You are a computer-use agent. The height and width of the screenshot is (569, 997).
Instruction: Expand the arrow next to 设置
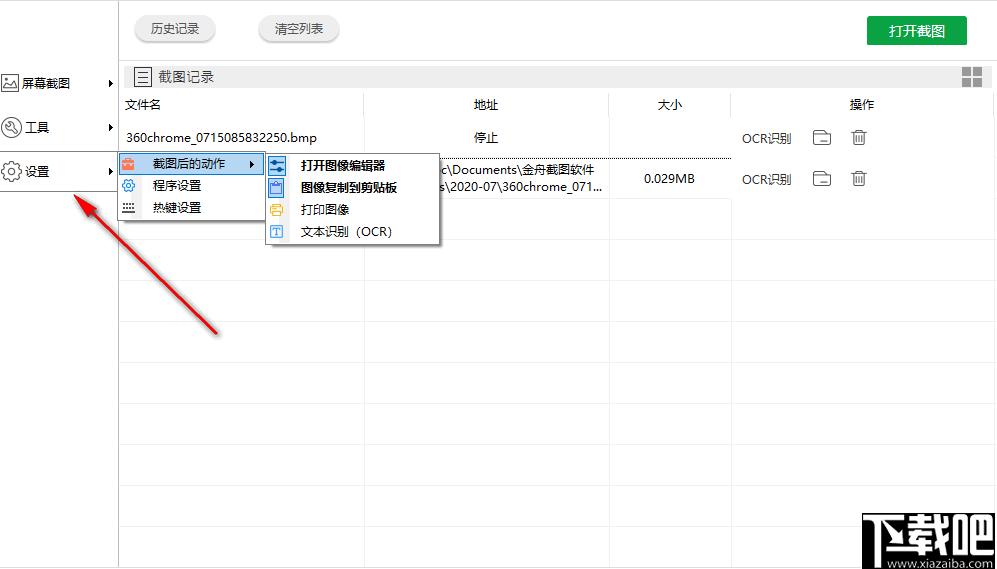tap(111, 172)
